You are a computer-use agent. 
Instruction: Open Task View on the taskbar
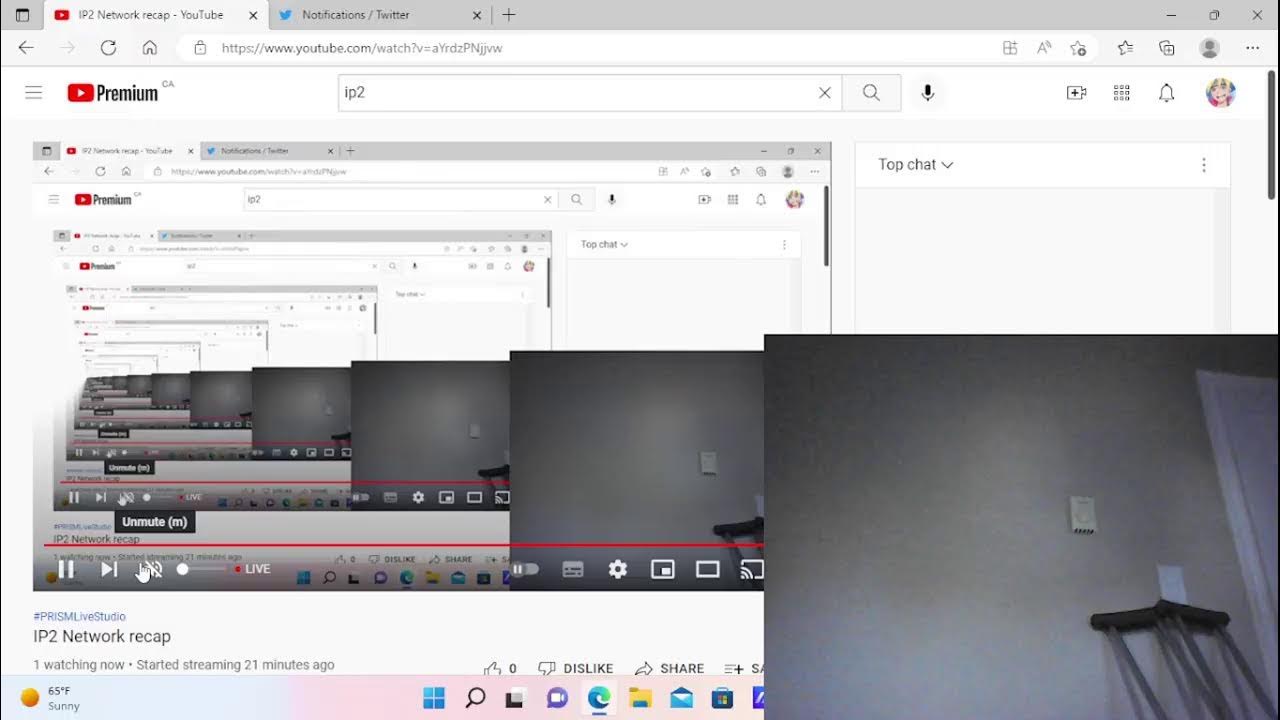pyautogui.click(x=516, y=698)
